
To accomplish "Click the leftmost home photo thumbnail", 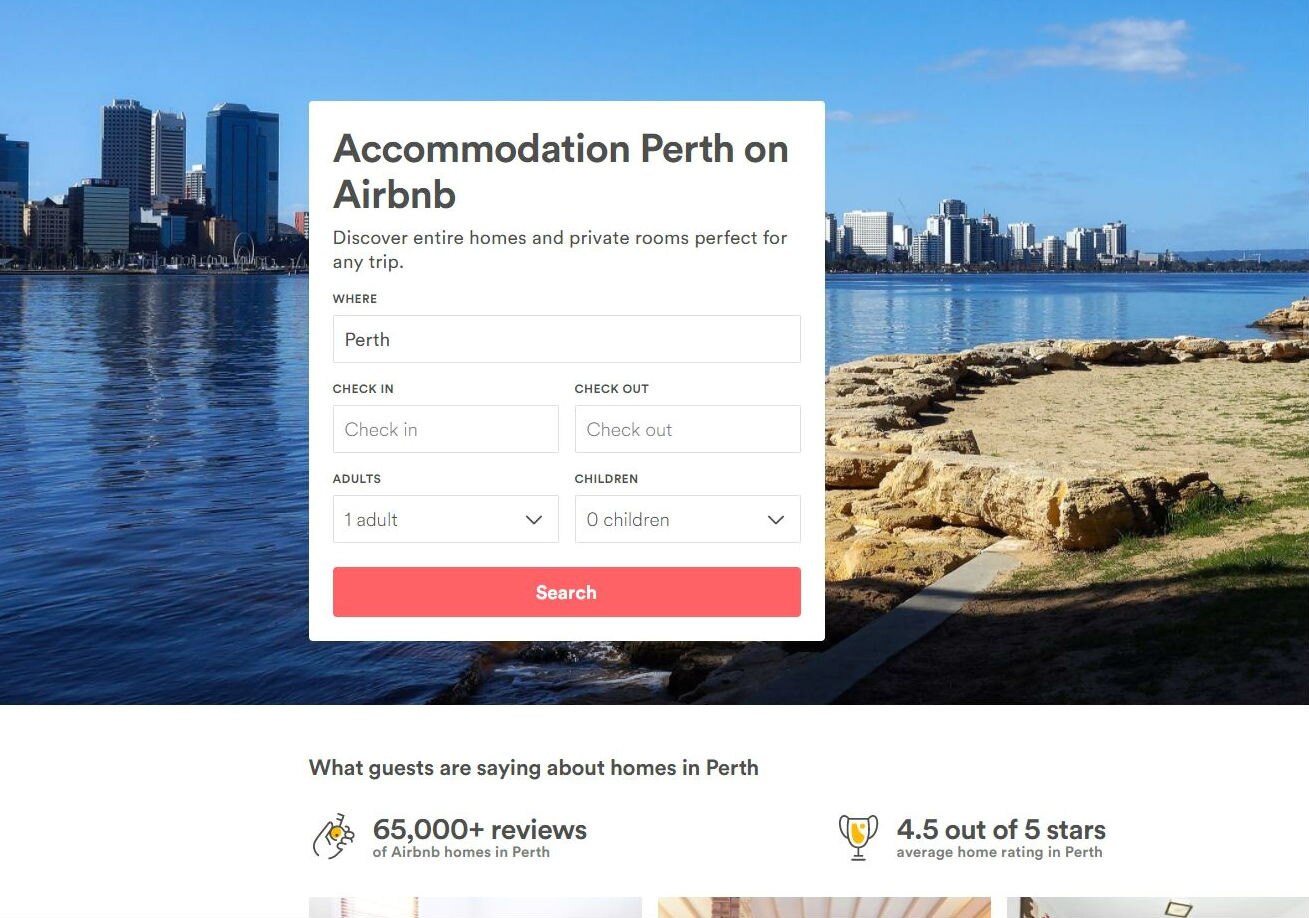I will 474,910.
